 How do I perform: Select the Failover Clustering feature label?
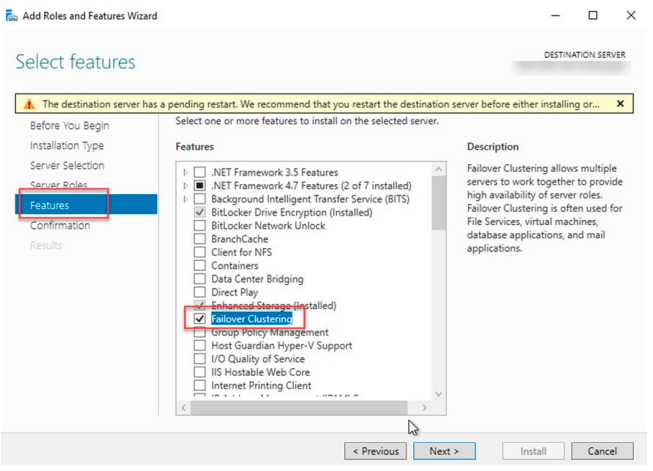[x=252, y=319]
